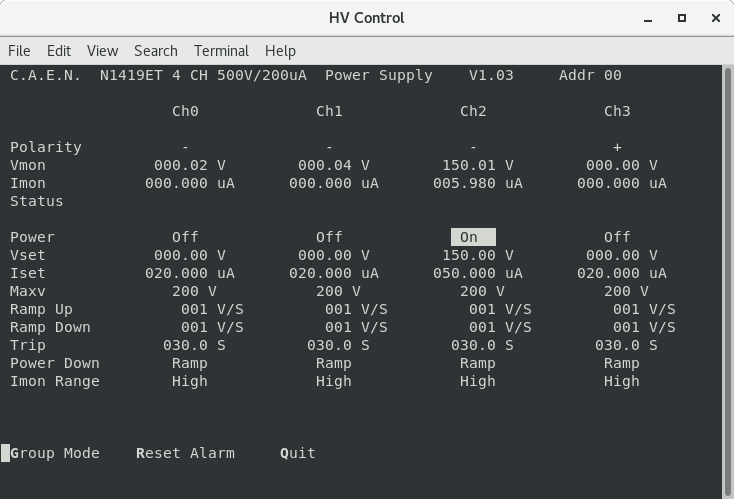The height and width of the screenshot is (499, 734).
Task: Toggle Ch0 Power Down Ramp setting
Action: [190, 363]
